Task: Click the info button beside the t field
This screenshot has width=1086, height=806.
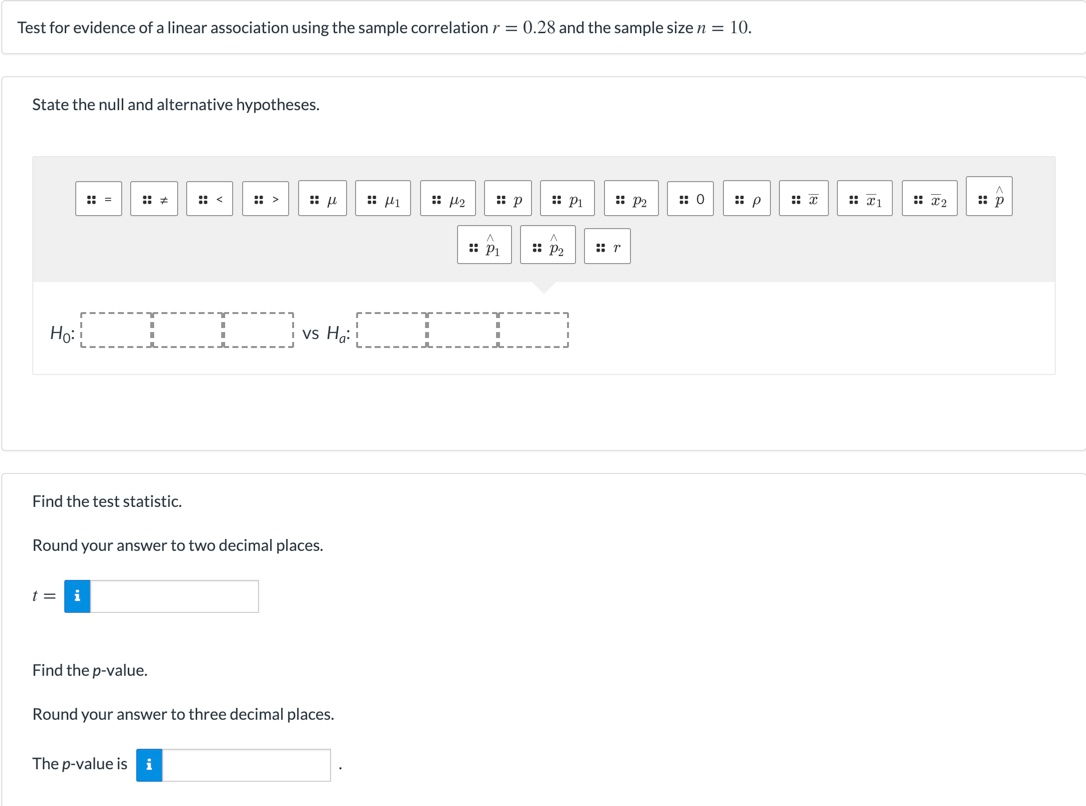Action: 76,596
